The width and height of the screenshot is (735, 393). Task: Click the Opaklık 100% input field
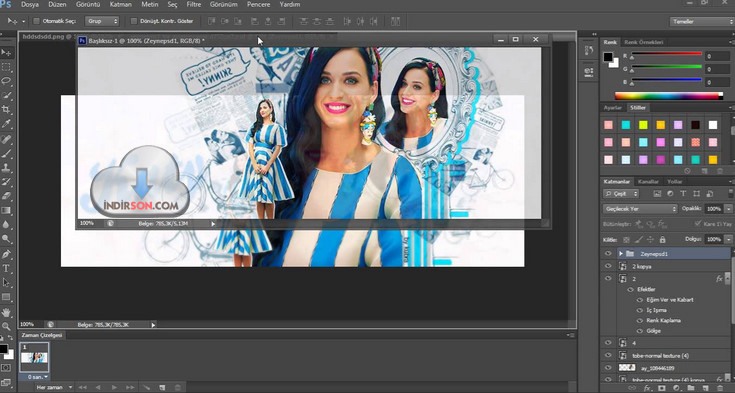(713, 209)
